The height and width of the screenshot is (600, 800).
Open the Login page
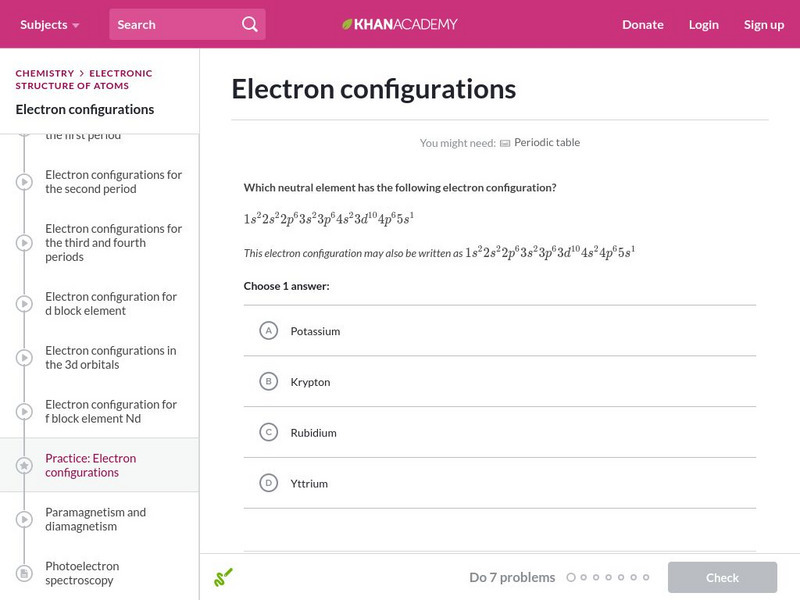703,24
